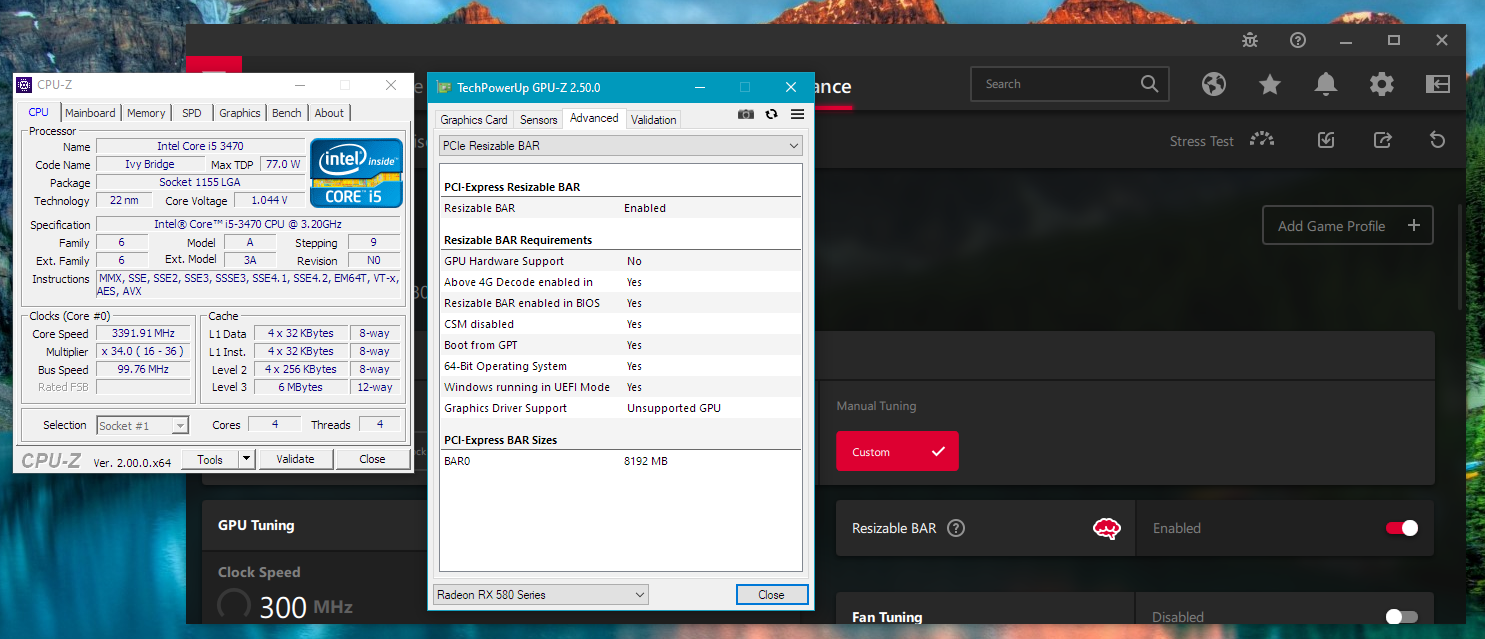The width and height of the screenshot is (1485, 639).
Task: Open notifications via the bell icon
Action: (x=1325, y=84)
